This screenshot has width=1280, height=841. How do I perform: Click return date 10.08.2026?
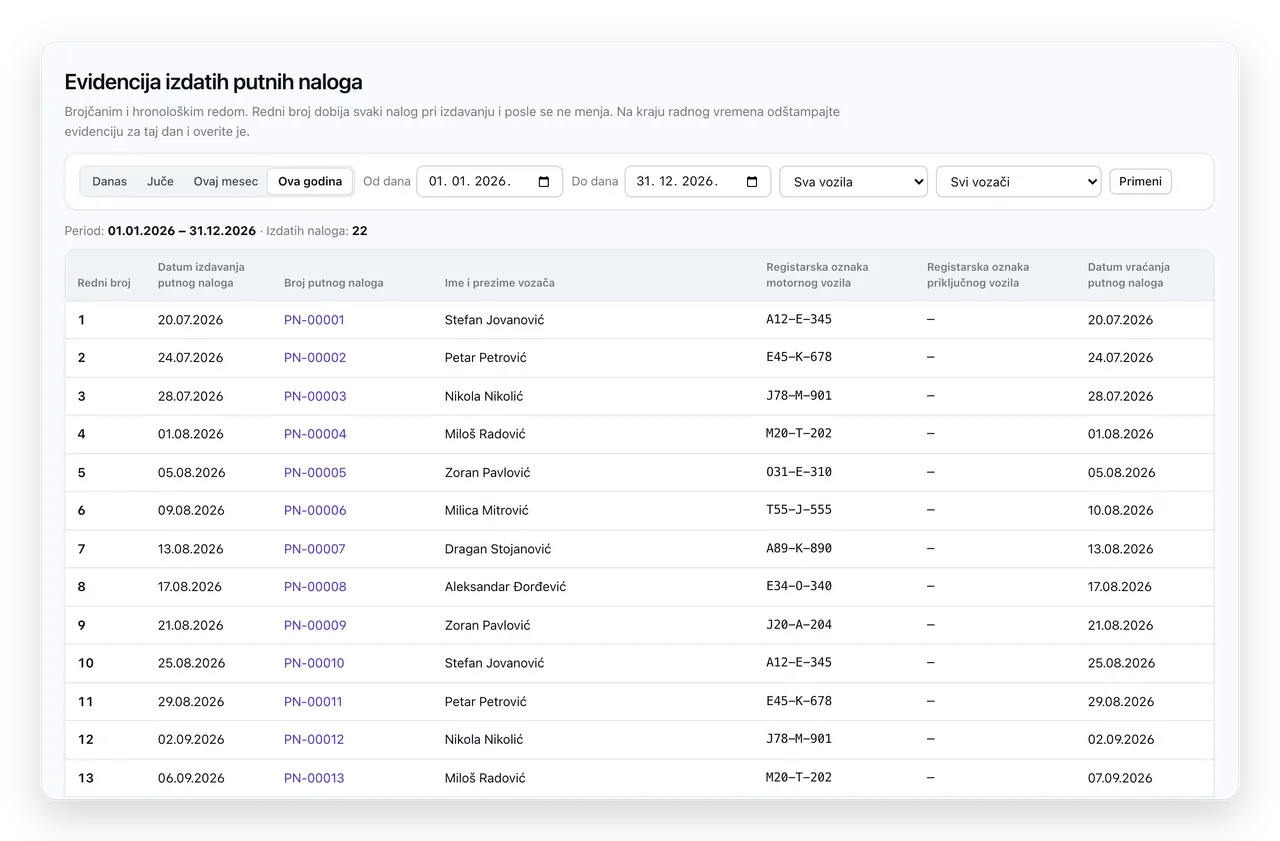pos(1120,511)
